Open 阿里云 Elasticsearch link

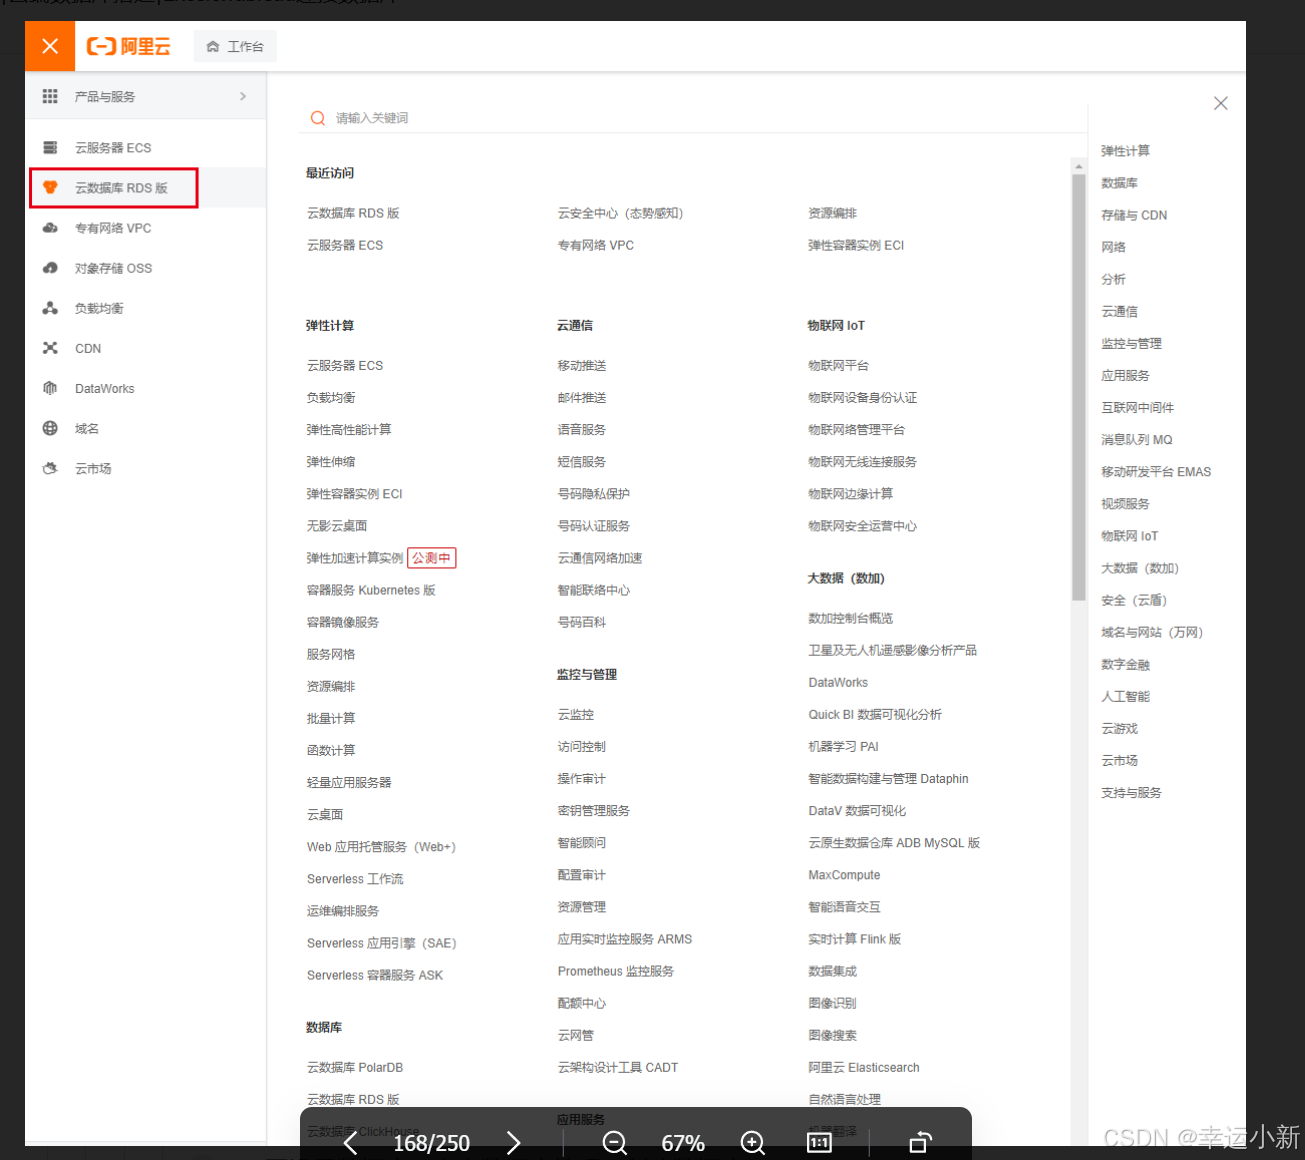(x=864, y=1067)
